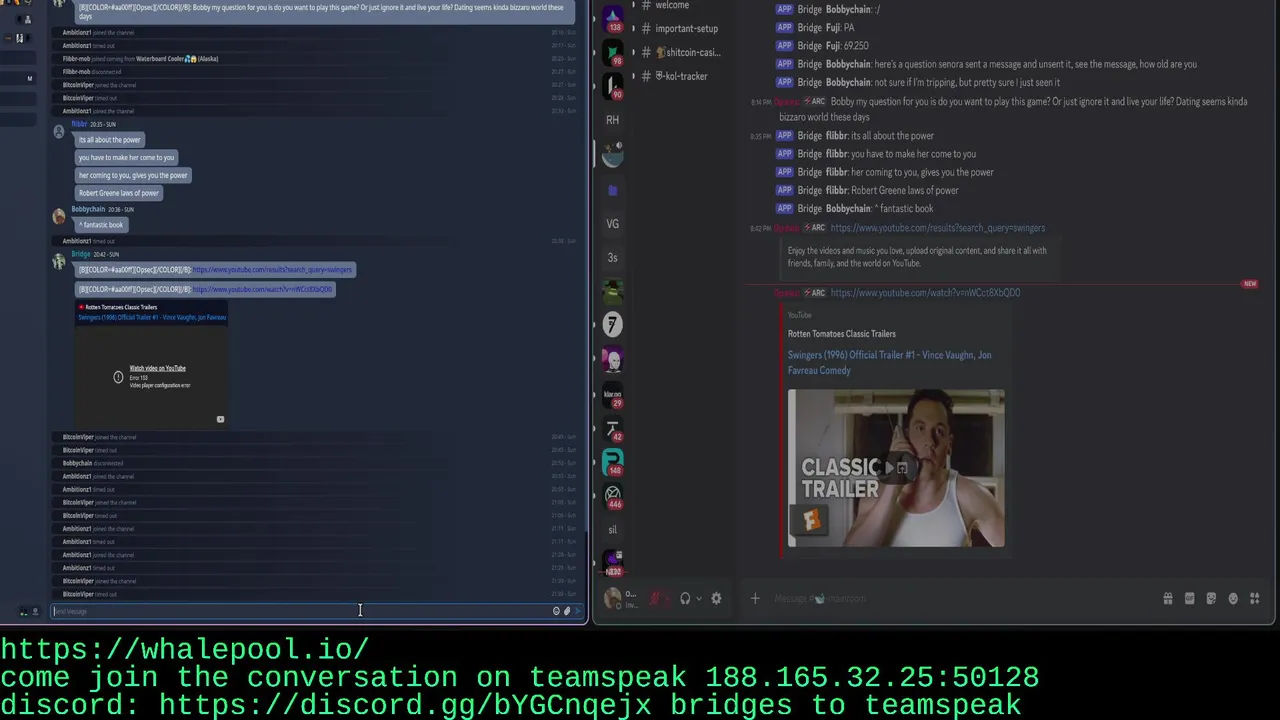Open the Discord server with 98 badge
The image size is (1280, 720).
612,53
